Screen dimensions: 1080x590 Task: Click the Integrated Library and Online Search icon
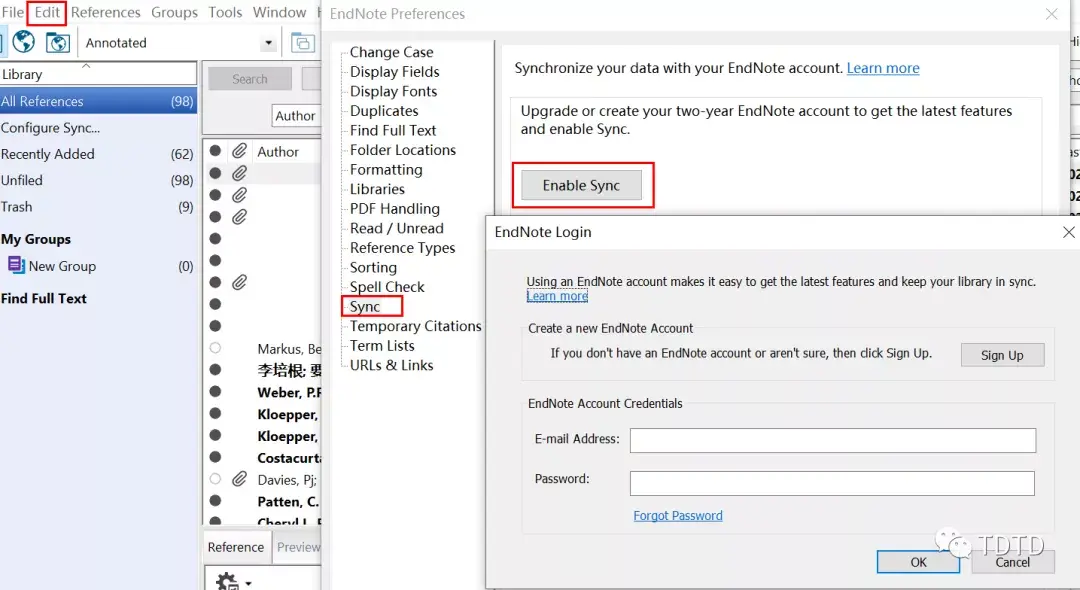click(58, 42)
